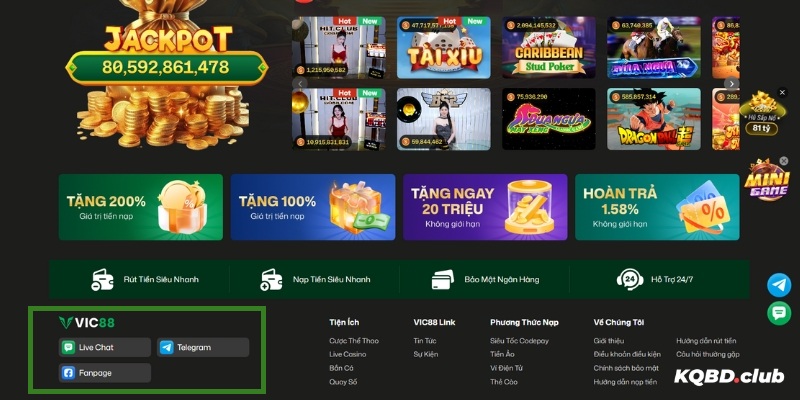Launch the Mini Game floating icon

[x=766, y=181]
